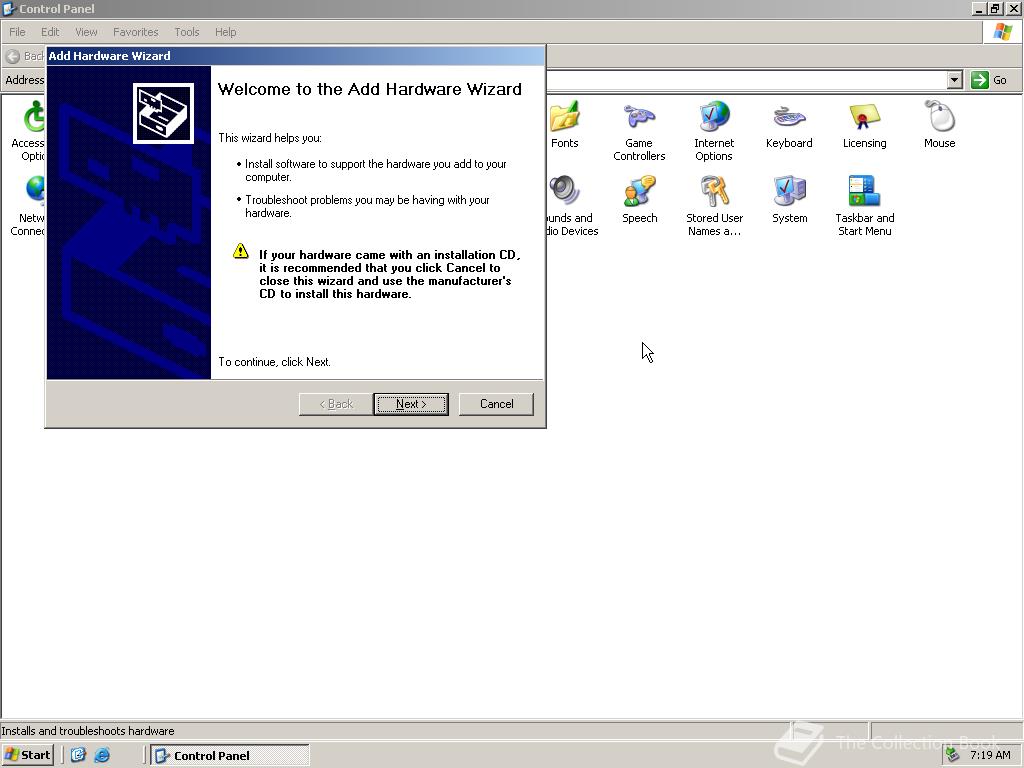Click the Start button

pyautogui.click(x=27, y=756)
